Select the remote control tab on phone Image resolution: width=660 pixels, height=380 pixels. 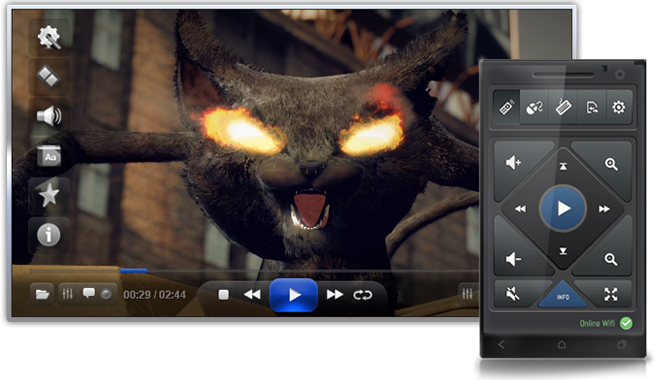507,107
